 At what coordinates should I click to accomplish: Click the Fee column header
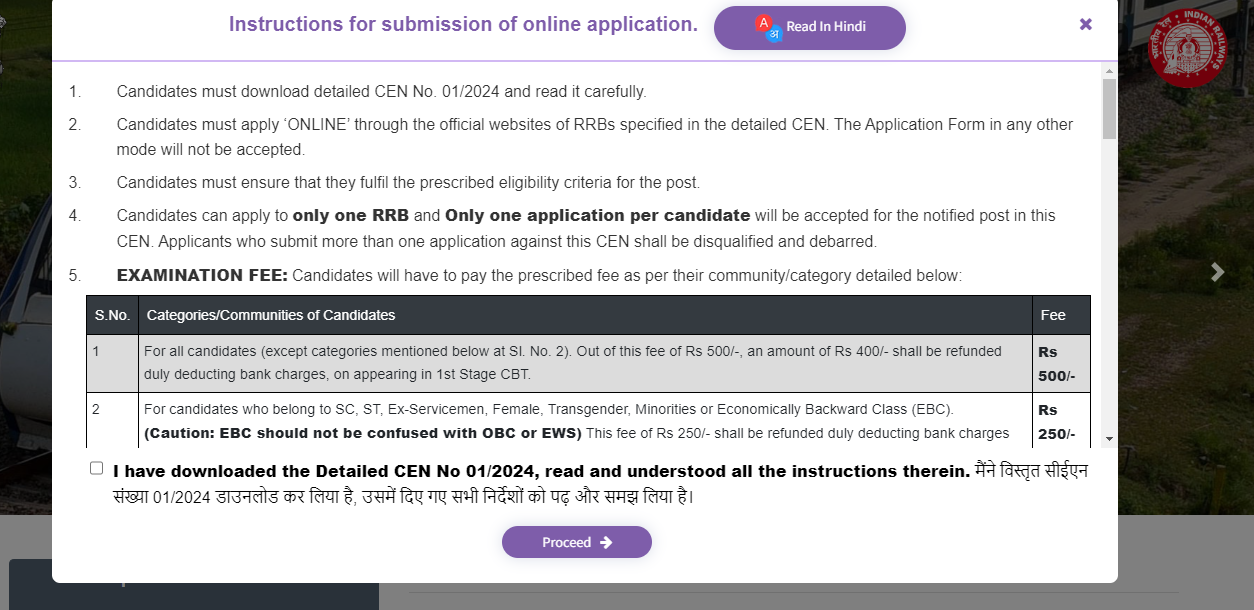(1053, 315)
